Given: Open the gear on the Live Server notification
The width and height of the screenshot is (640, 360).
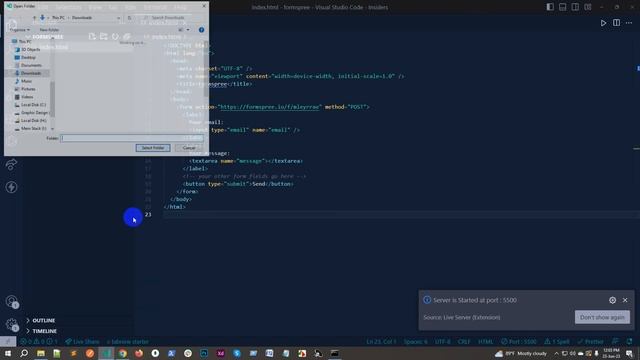Looking at the screenshot, I should [612, 300].
